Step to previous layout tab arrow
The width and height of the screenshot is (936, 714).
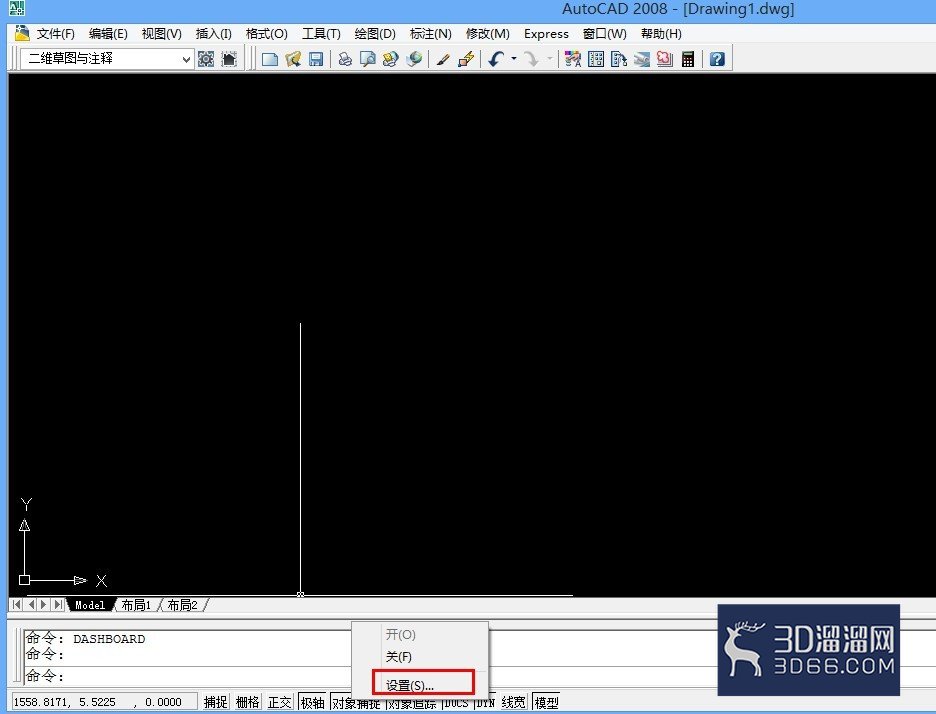(x=31, y=604)
